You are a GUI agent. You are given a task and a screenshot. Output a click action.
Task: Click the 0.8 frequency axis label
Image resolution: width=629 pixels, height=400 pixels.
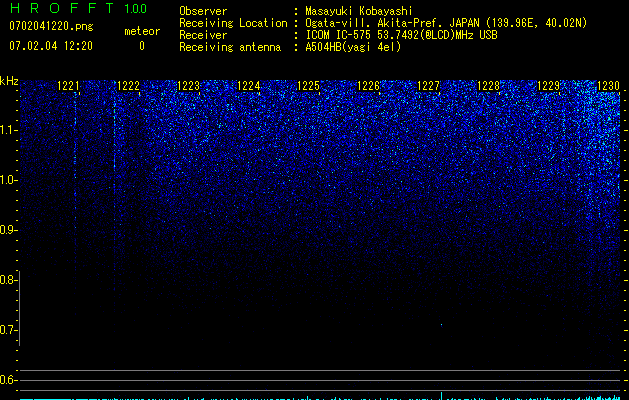[x=8, y=280]
